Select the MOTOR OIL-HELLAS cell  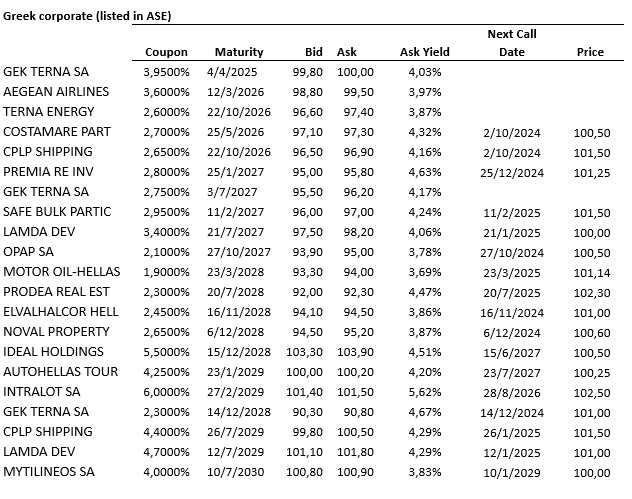click(x=61, y=272)
